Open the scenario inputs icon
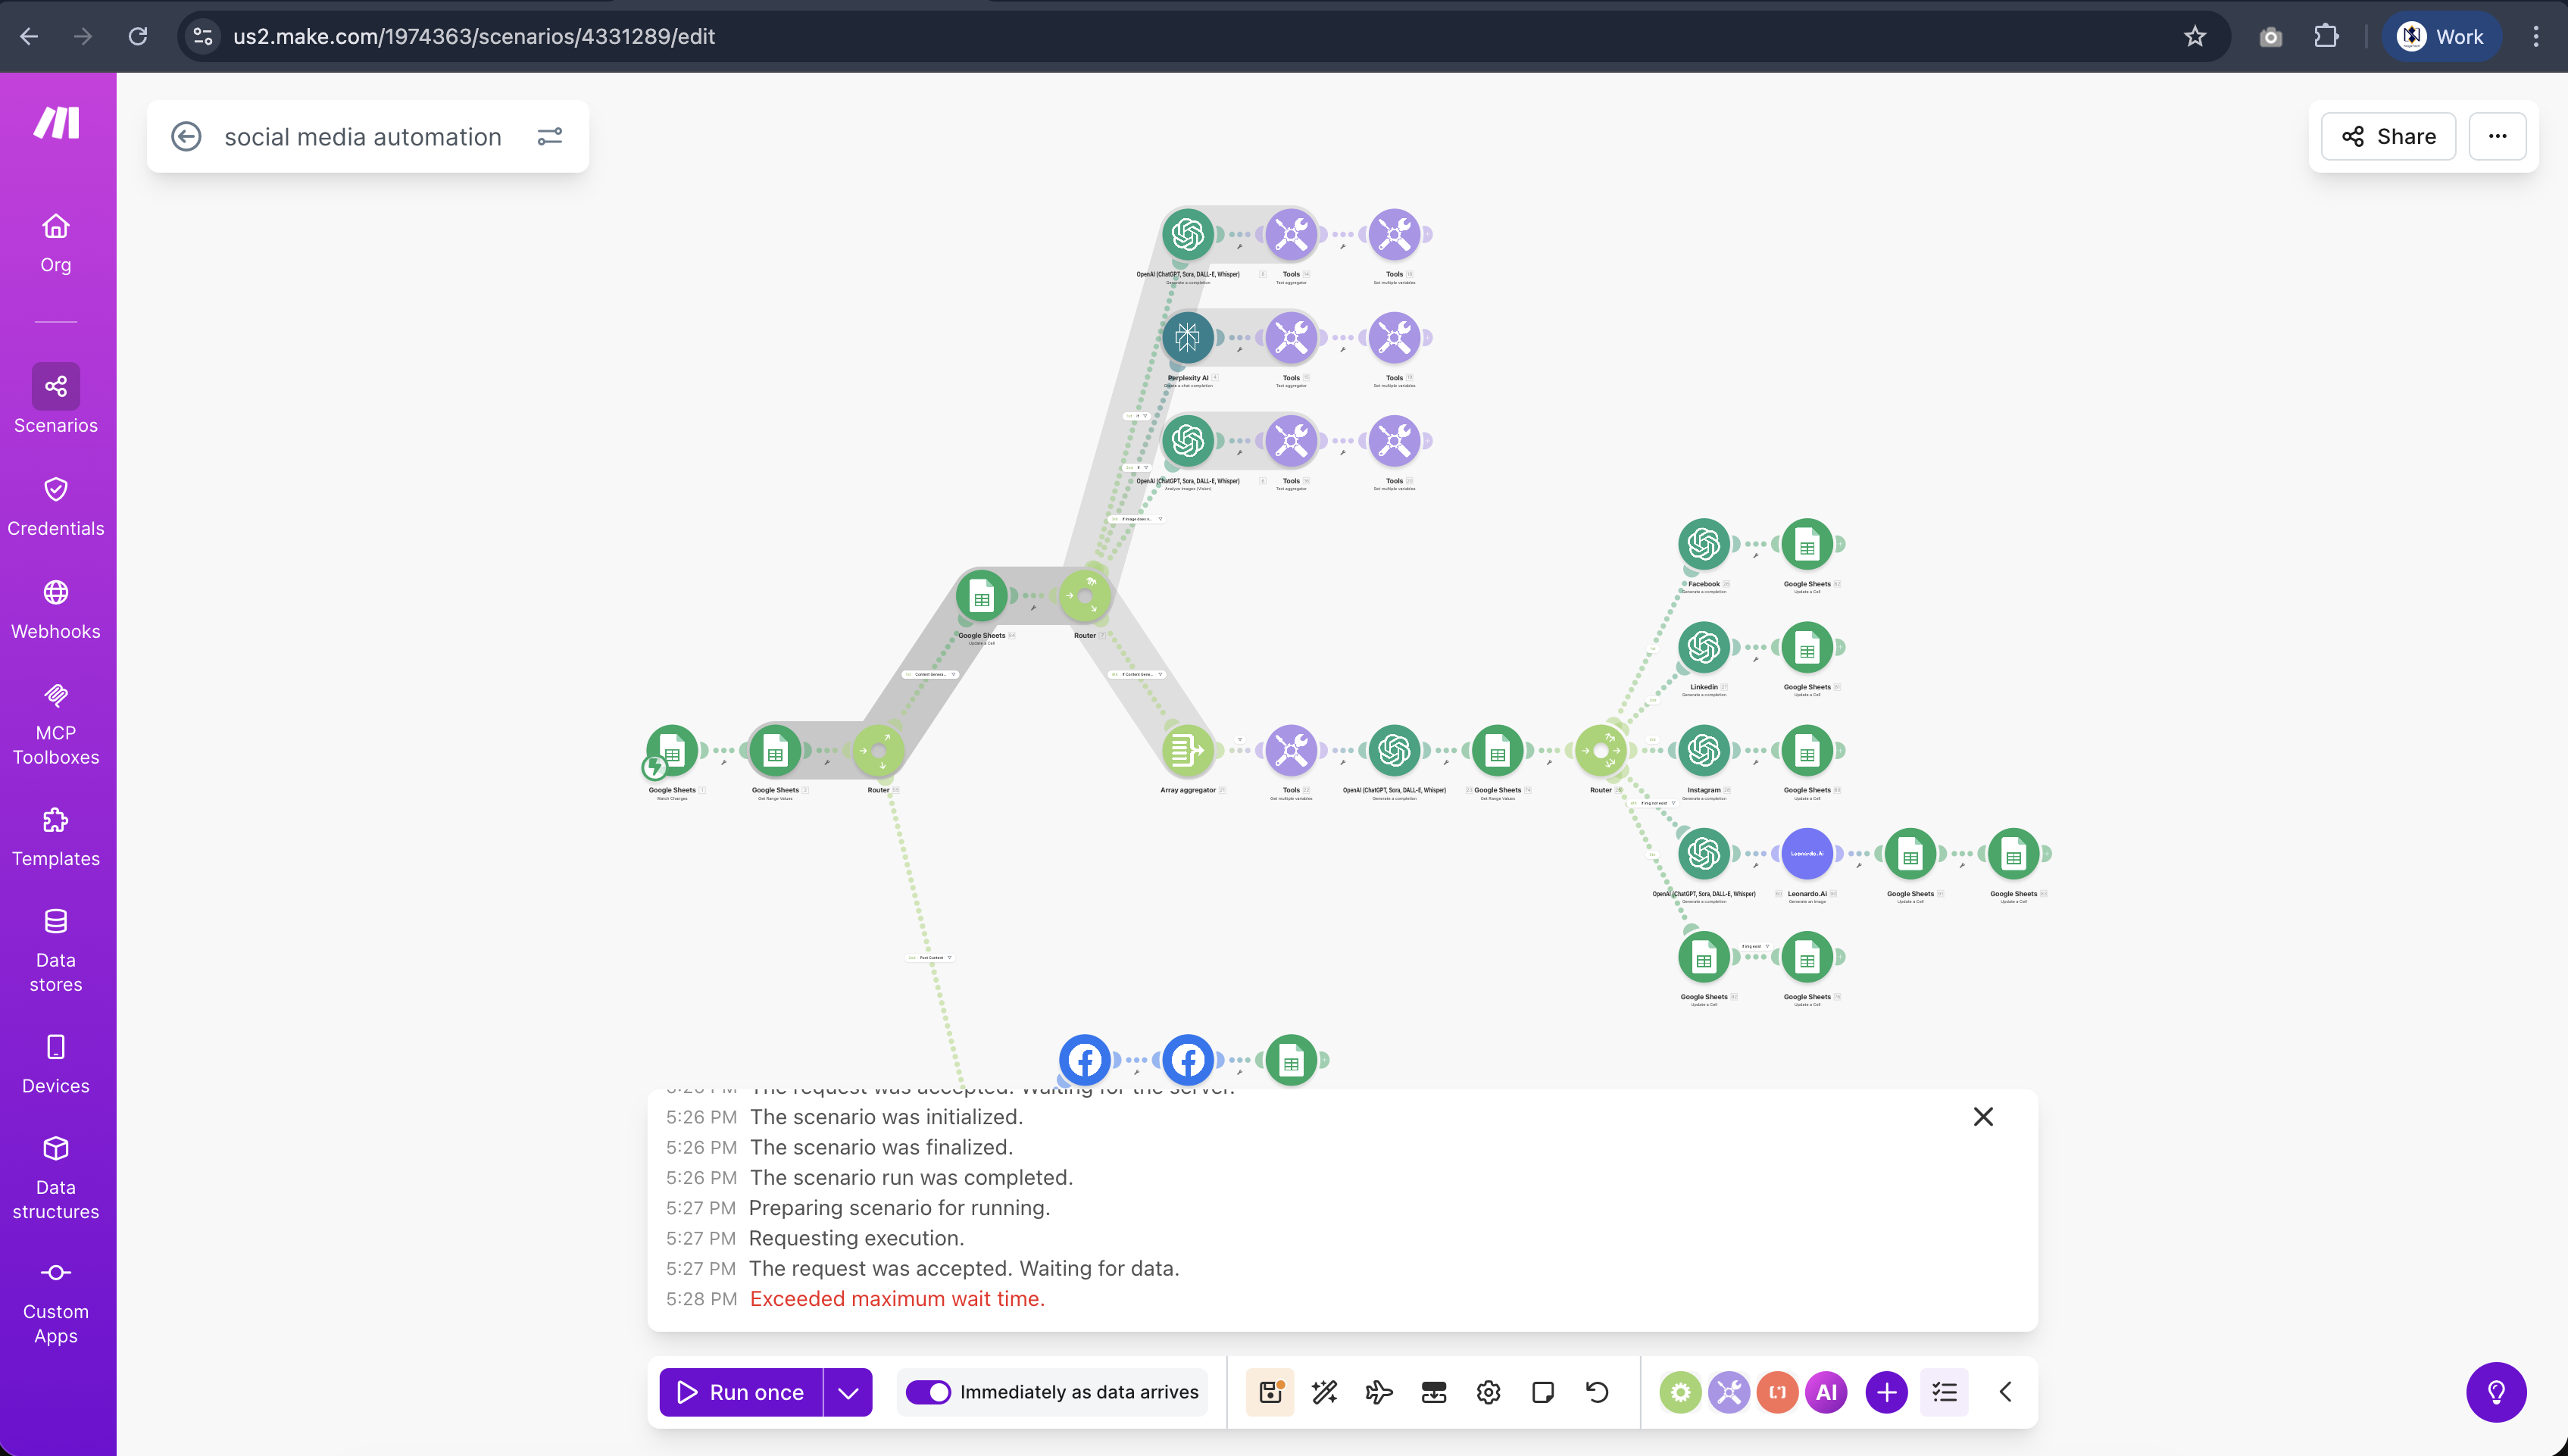The height and width of the screenshot is (1456, 2568). (x=1434, y=1392)
